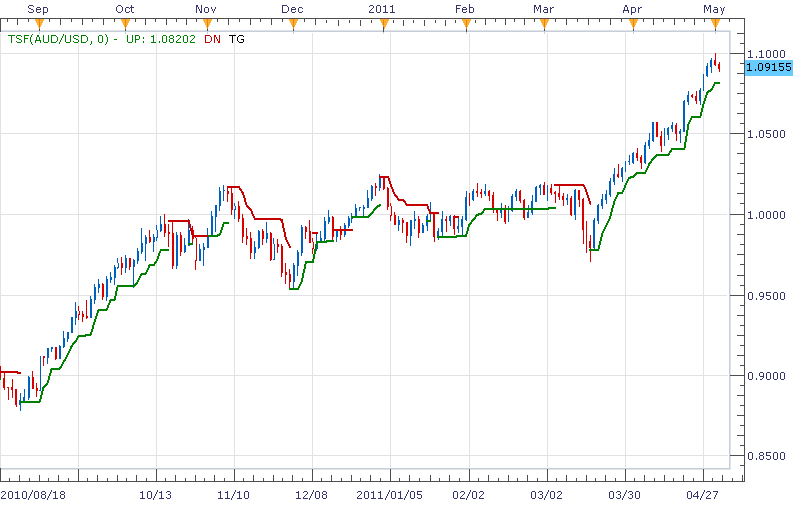Image resolution: width=801 pixels, height=506 pixels.
Task: Click the orange marker under Nov
Action: [207, 24]
